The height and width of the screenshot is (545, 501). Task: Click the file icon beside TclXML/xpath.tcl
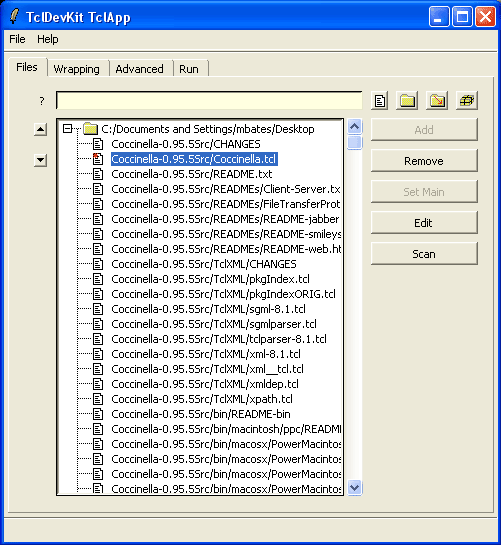tap(98, 399)
